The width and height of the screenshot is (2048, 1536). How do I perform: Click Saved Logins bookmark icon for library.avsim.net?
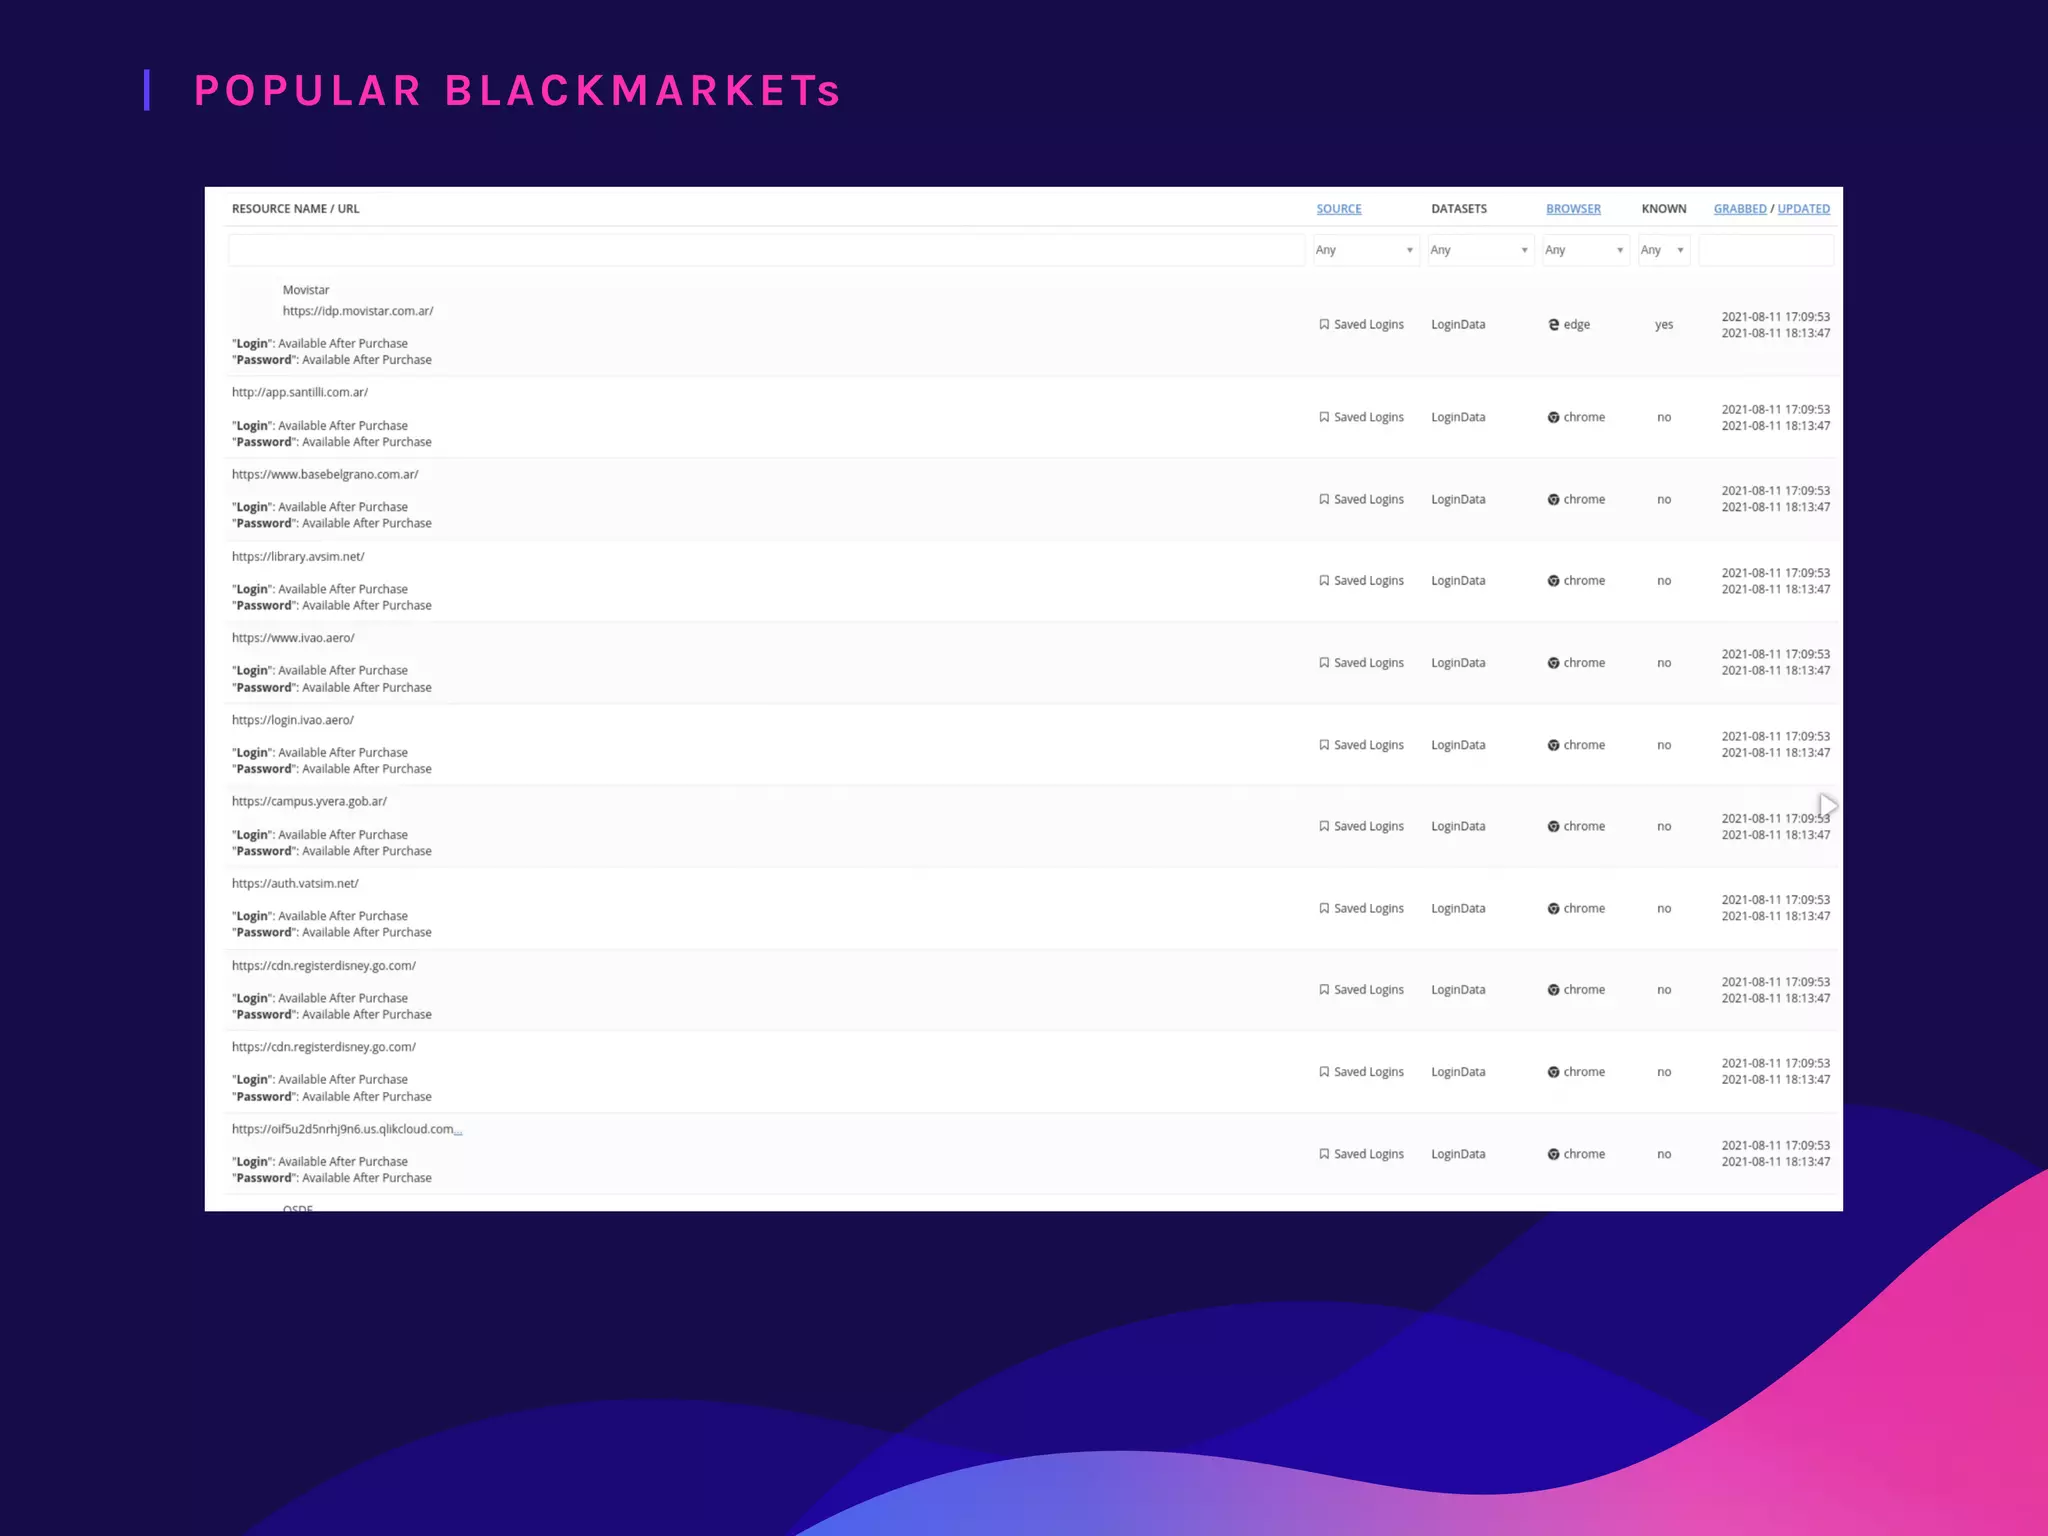coord(1324,581)
